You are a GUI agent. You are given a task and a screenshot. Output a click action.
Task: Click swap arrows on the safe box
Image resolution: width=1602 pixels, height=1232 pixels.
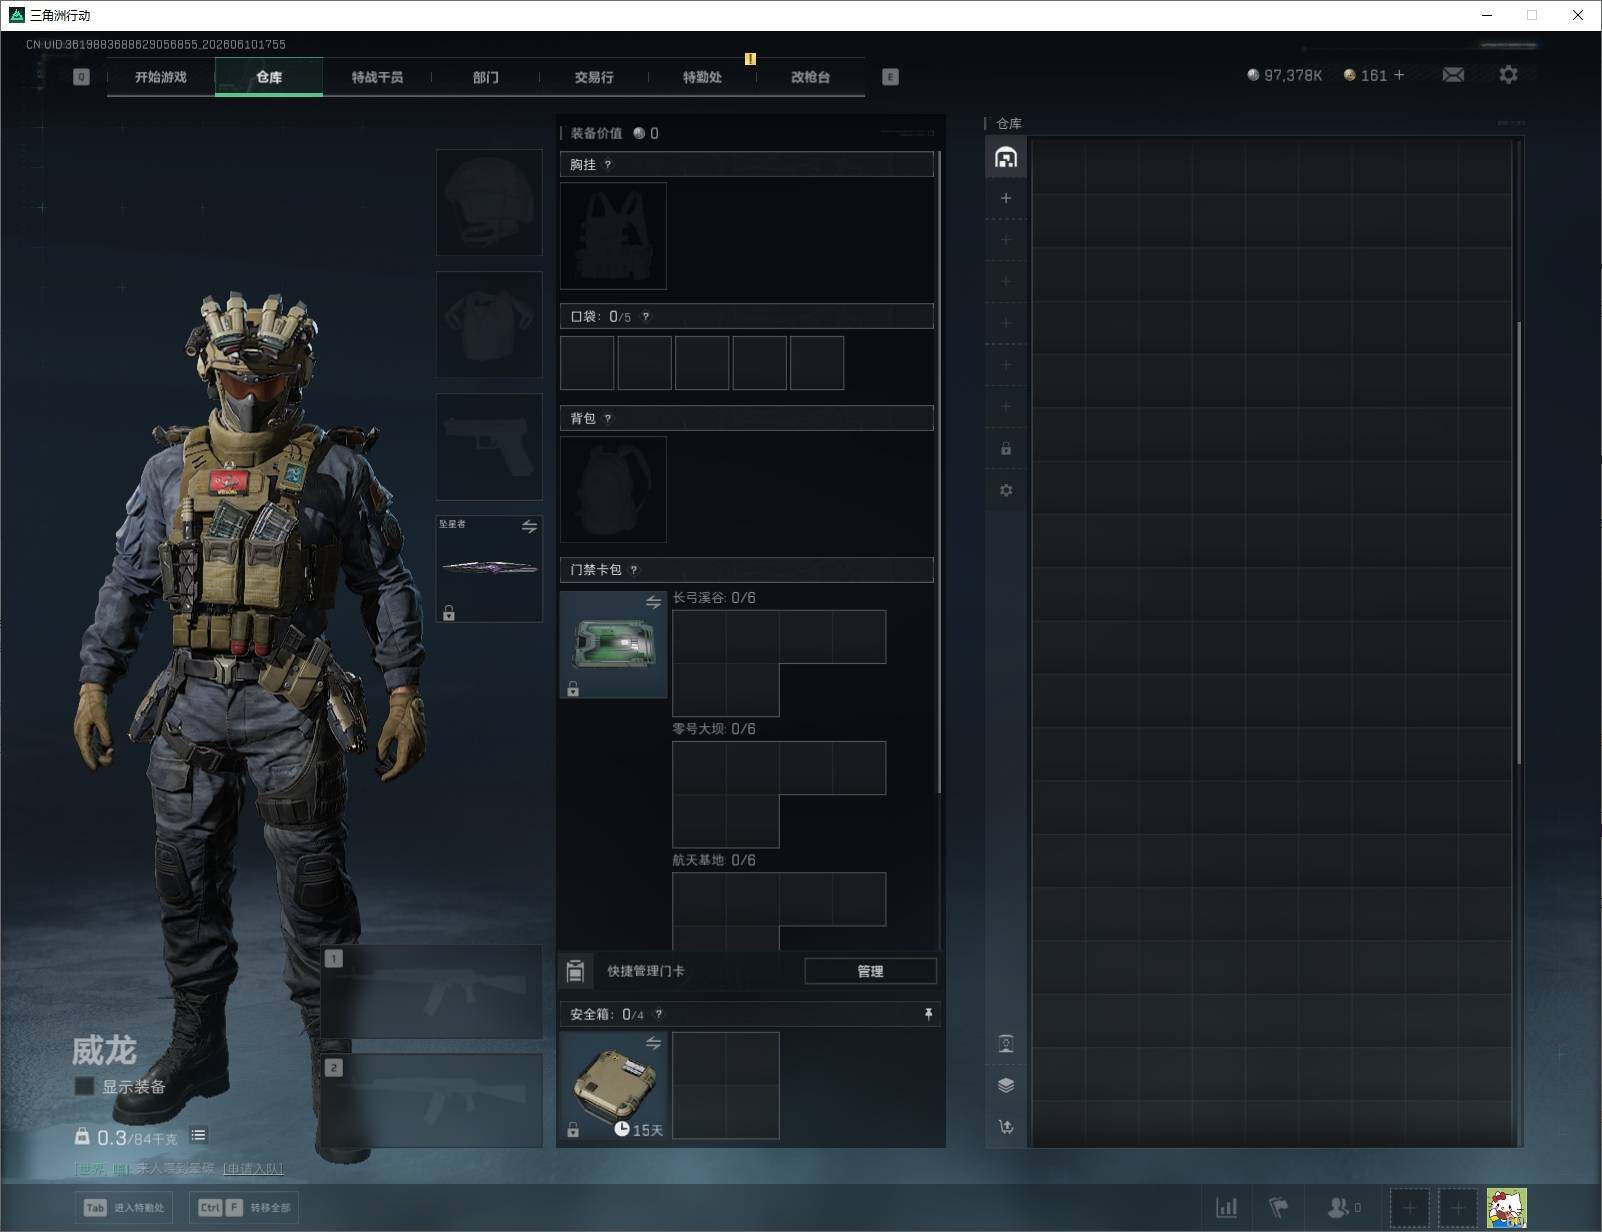tap(653, 1044)
